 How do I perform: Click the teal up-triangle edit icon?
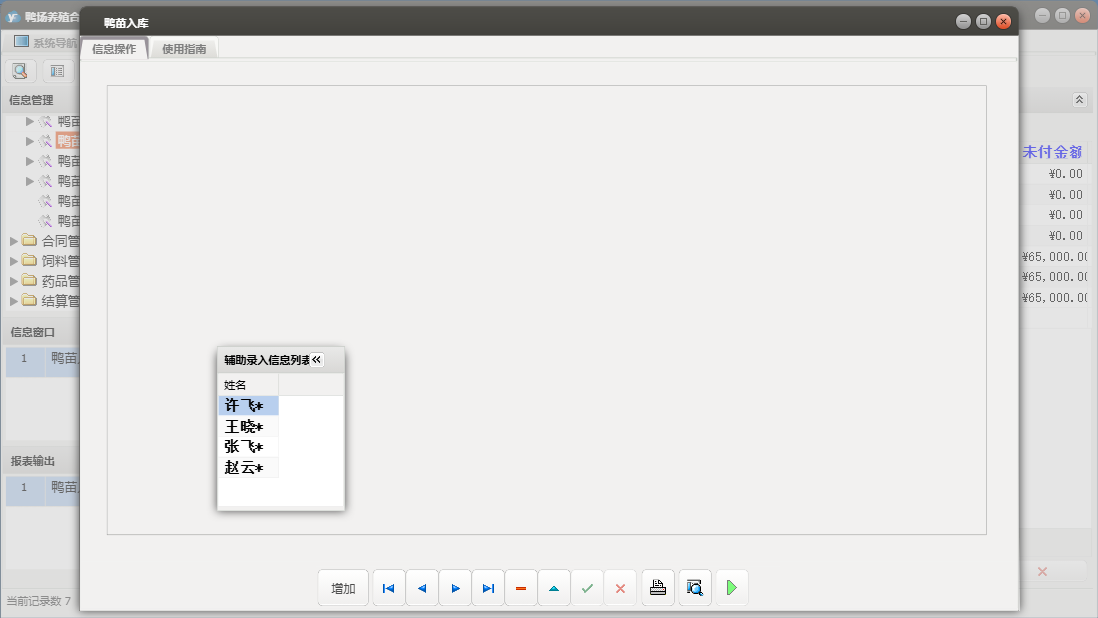pos(554,588)
